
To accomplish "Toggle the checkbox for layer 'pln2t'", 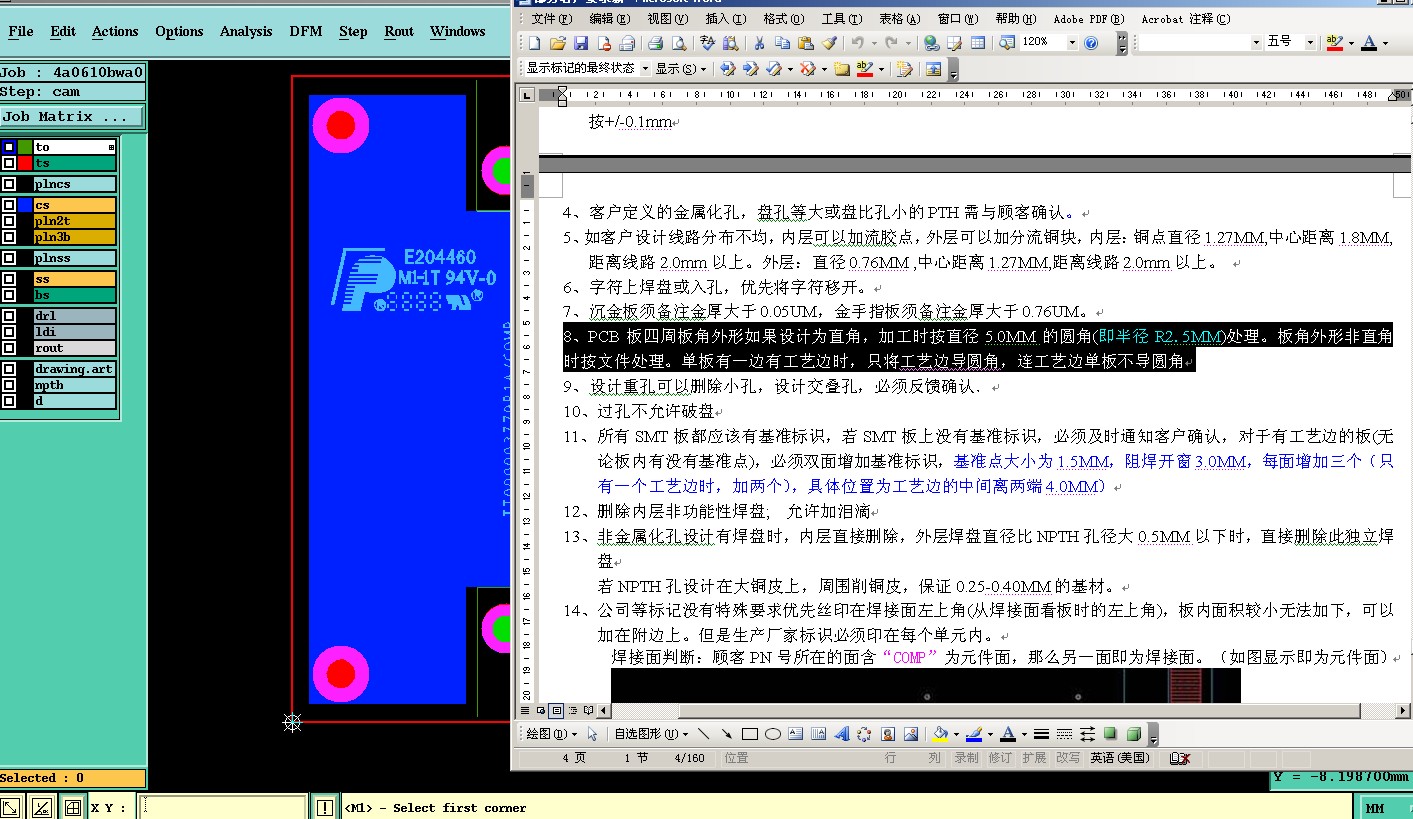I will (x=8, y=221).
